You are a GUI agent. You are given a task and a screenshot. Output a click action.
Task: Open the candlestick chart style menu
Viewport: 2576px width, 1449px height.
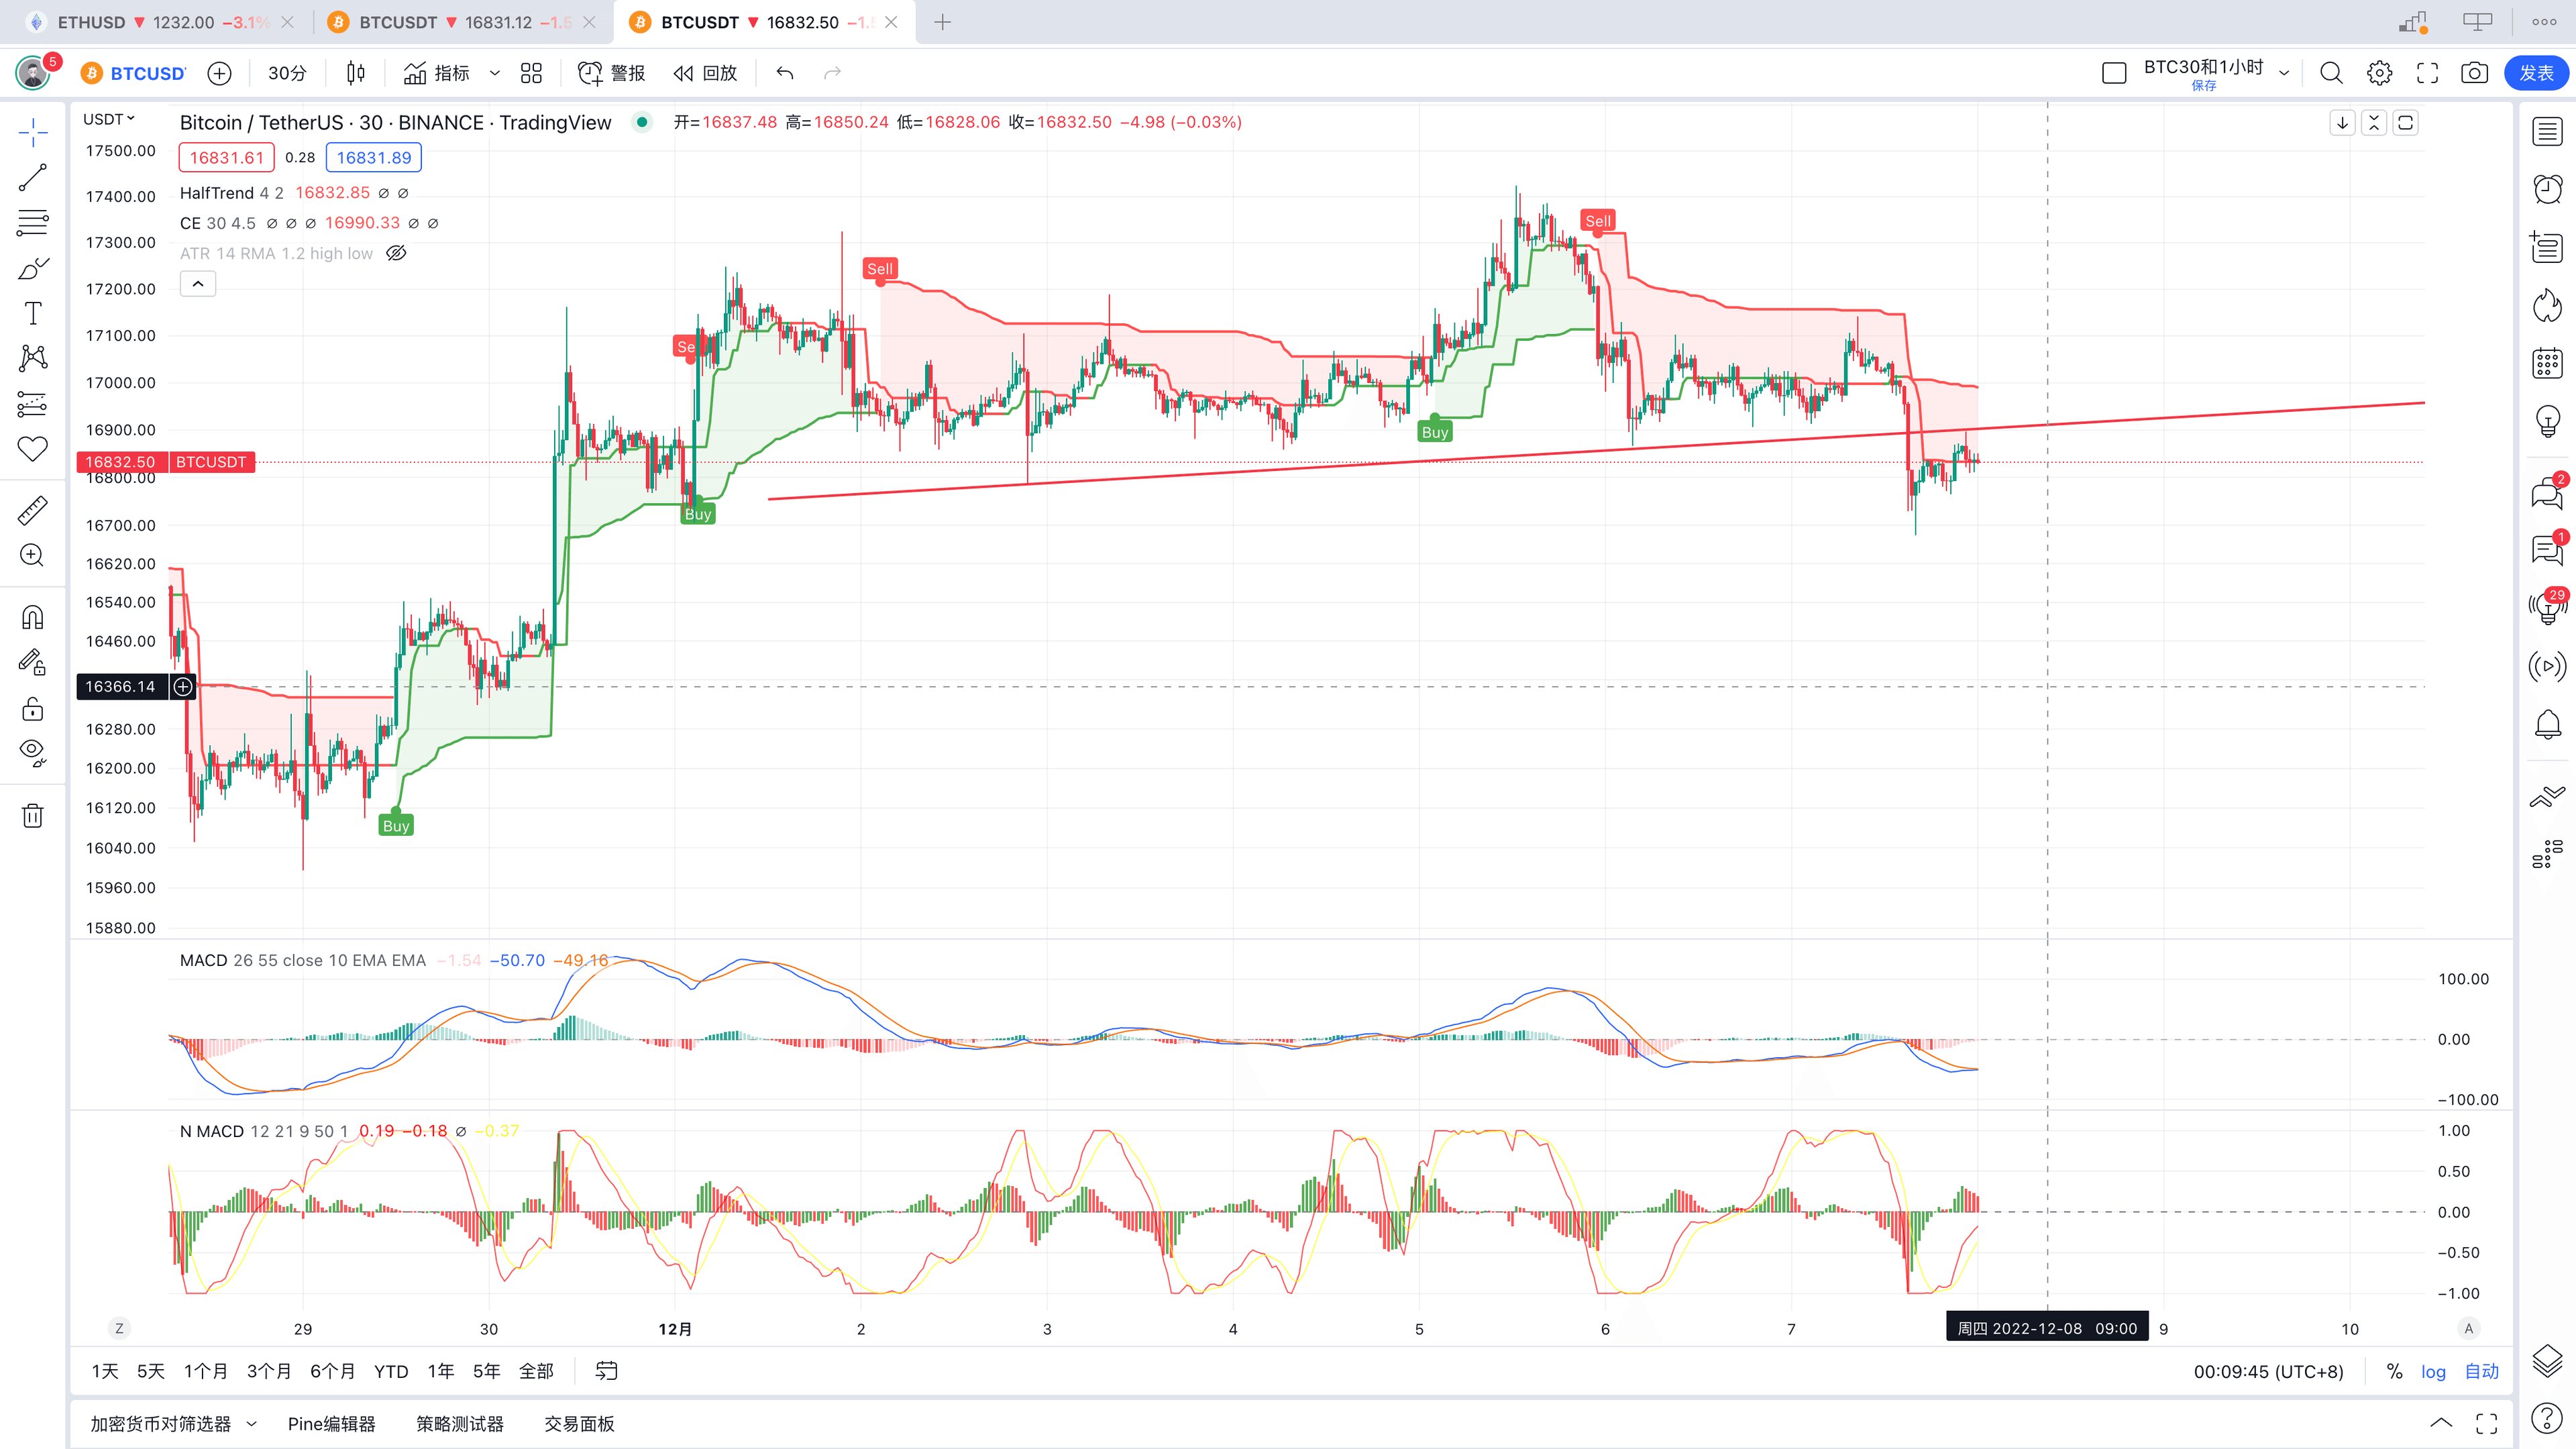(356, 73)
